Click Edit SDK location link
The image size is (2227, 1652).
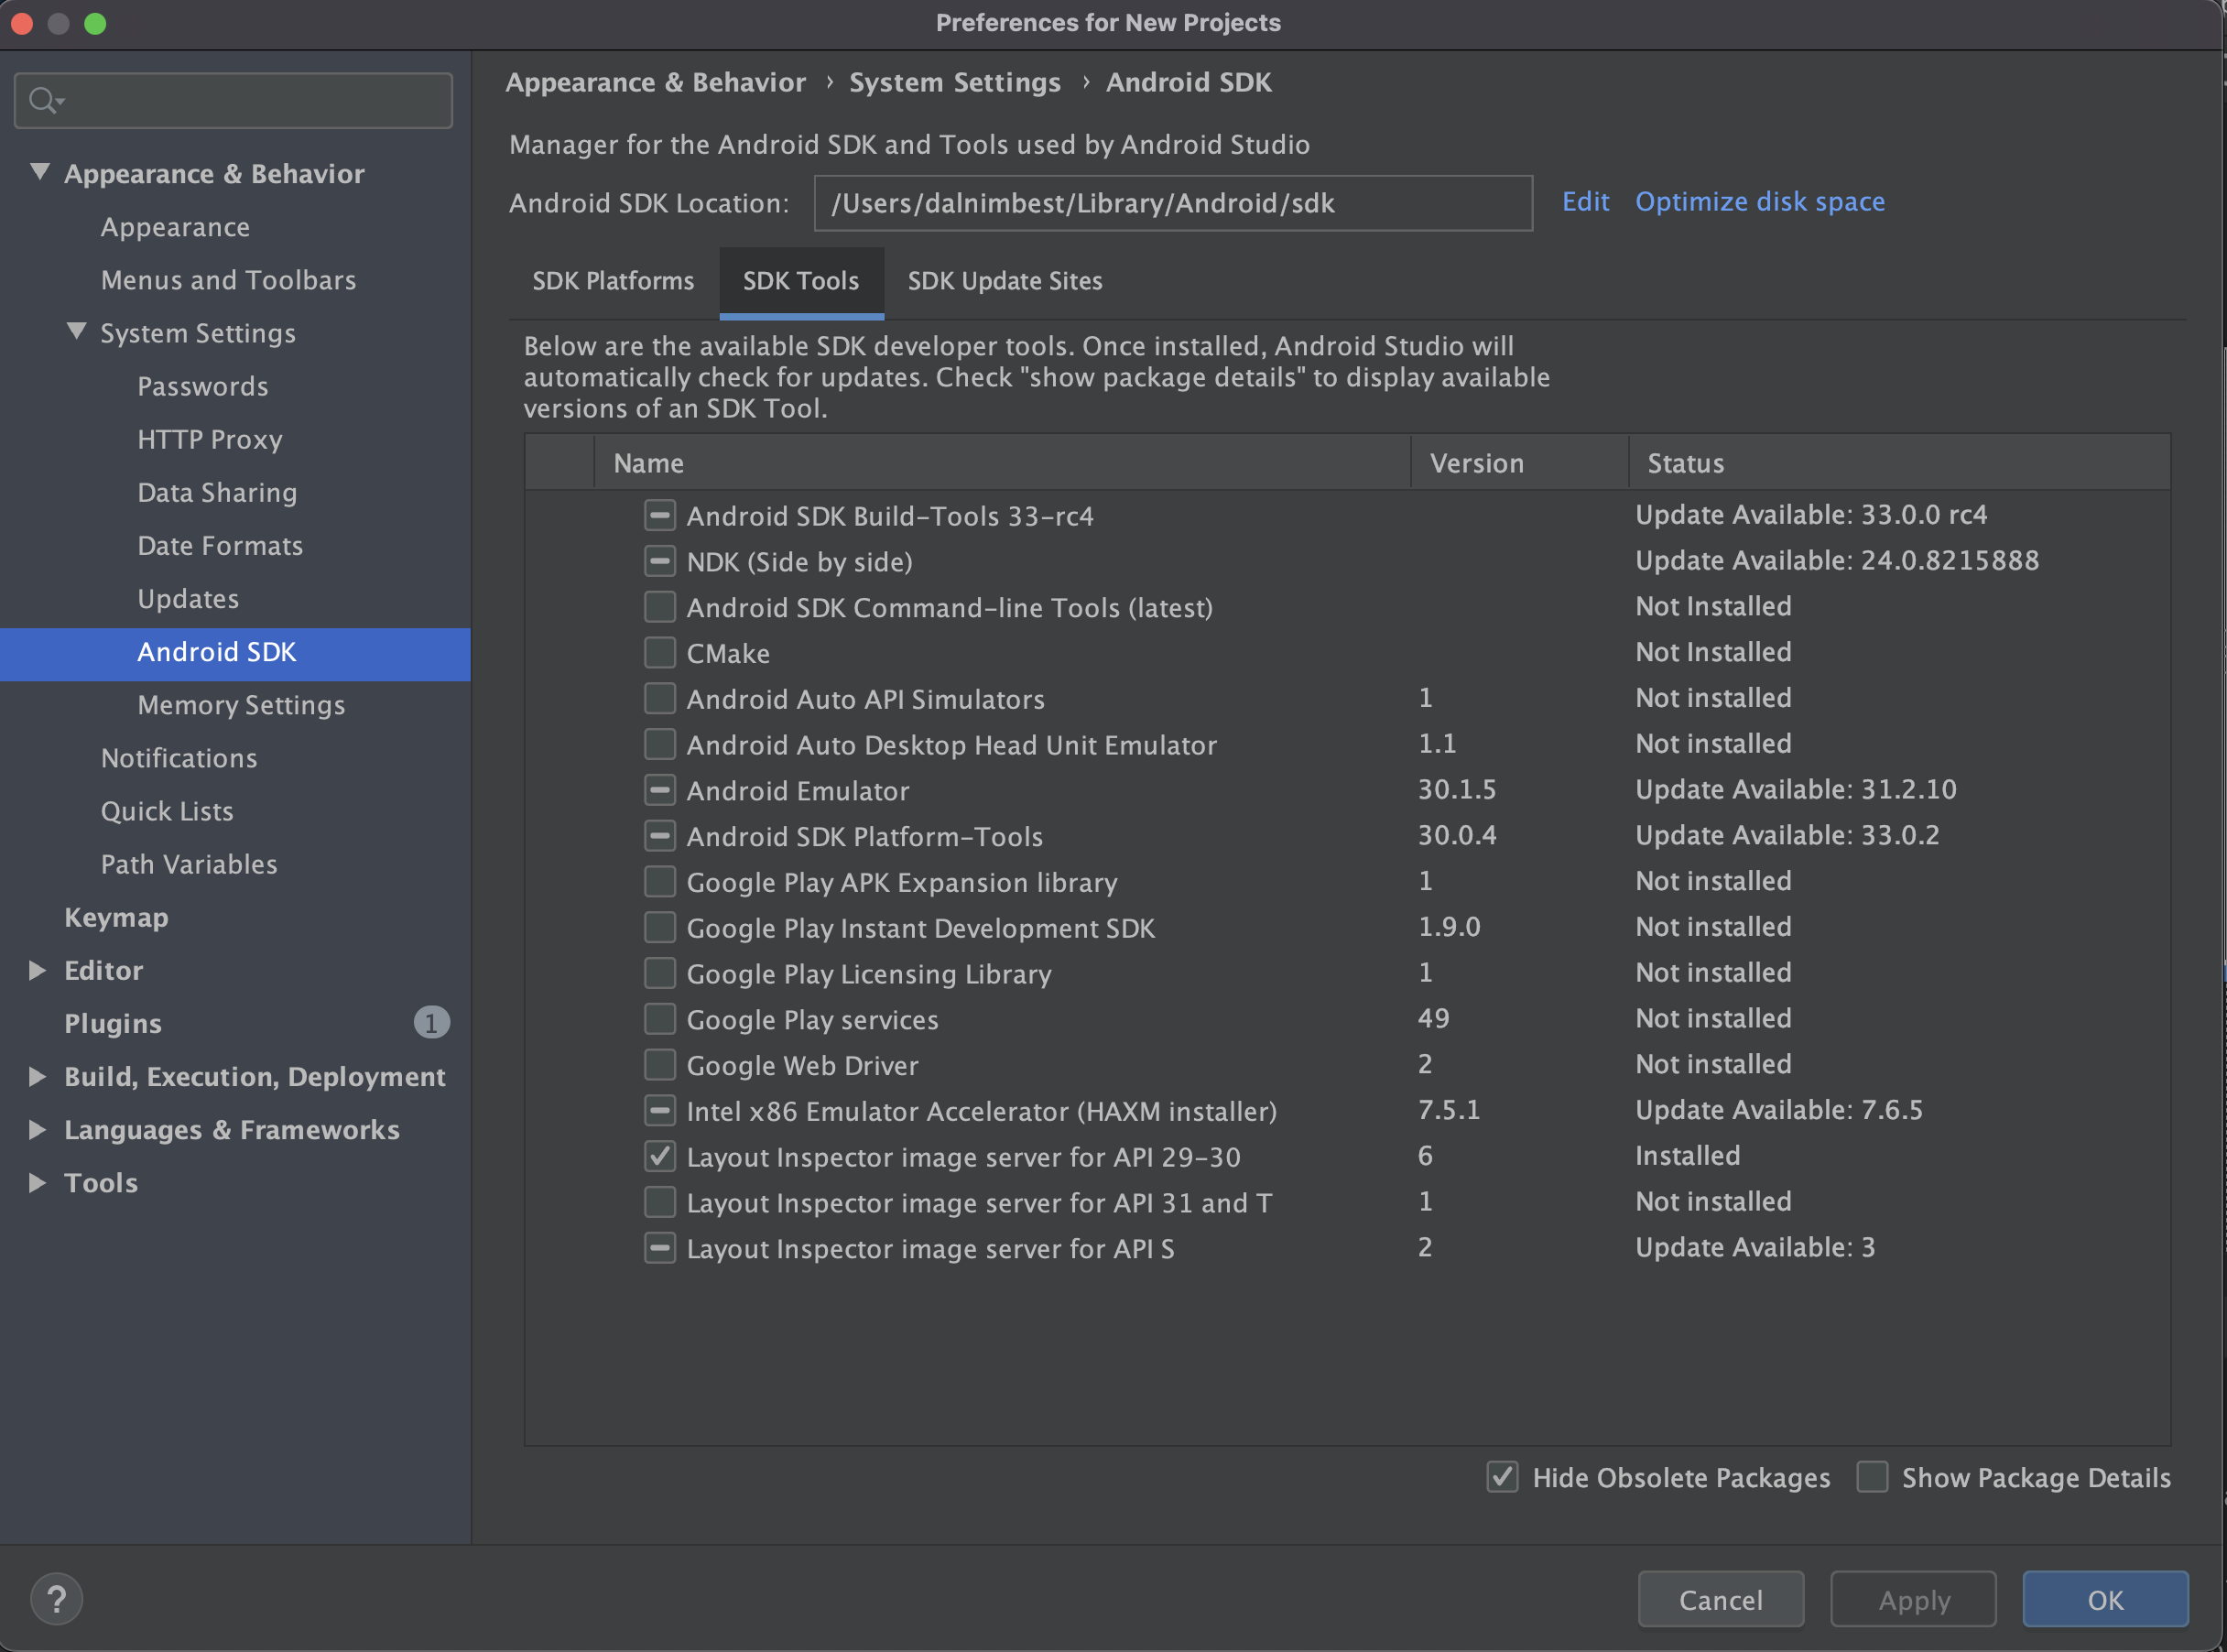(1585, 201)
